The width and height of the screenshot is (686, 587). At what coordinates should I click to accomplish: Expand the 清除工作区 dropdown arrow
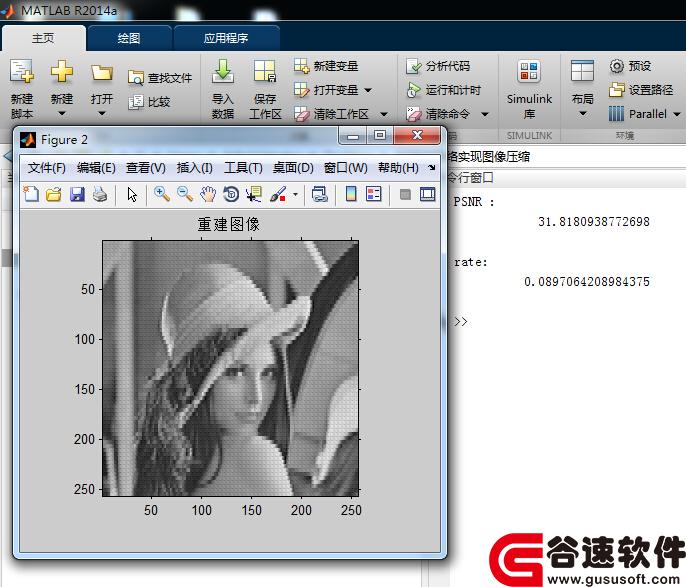pos(384,115)
